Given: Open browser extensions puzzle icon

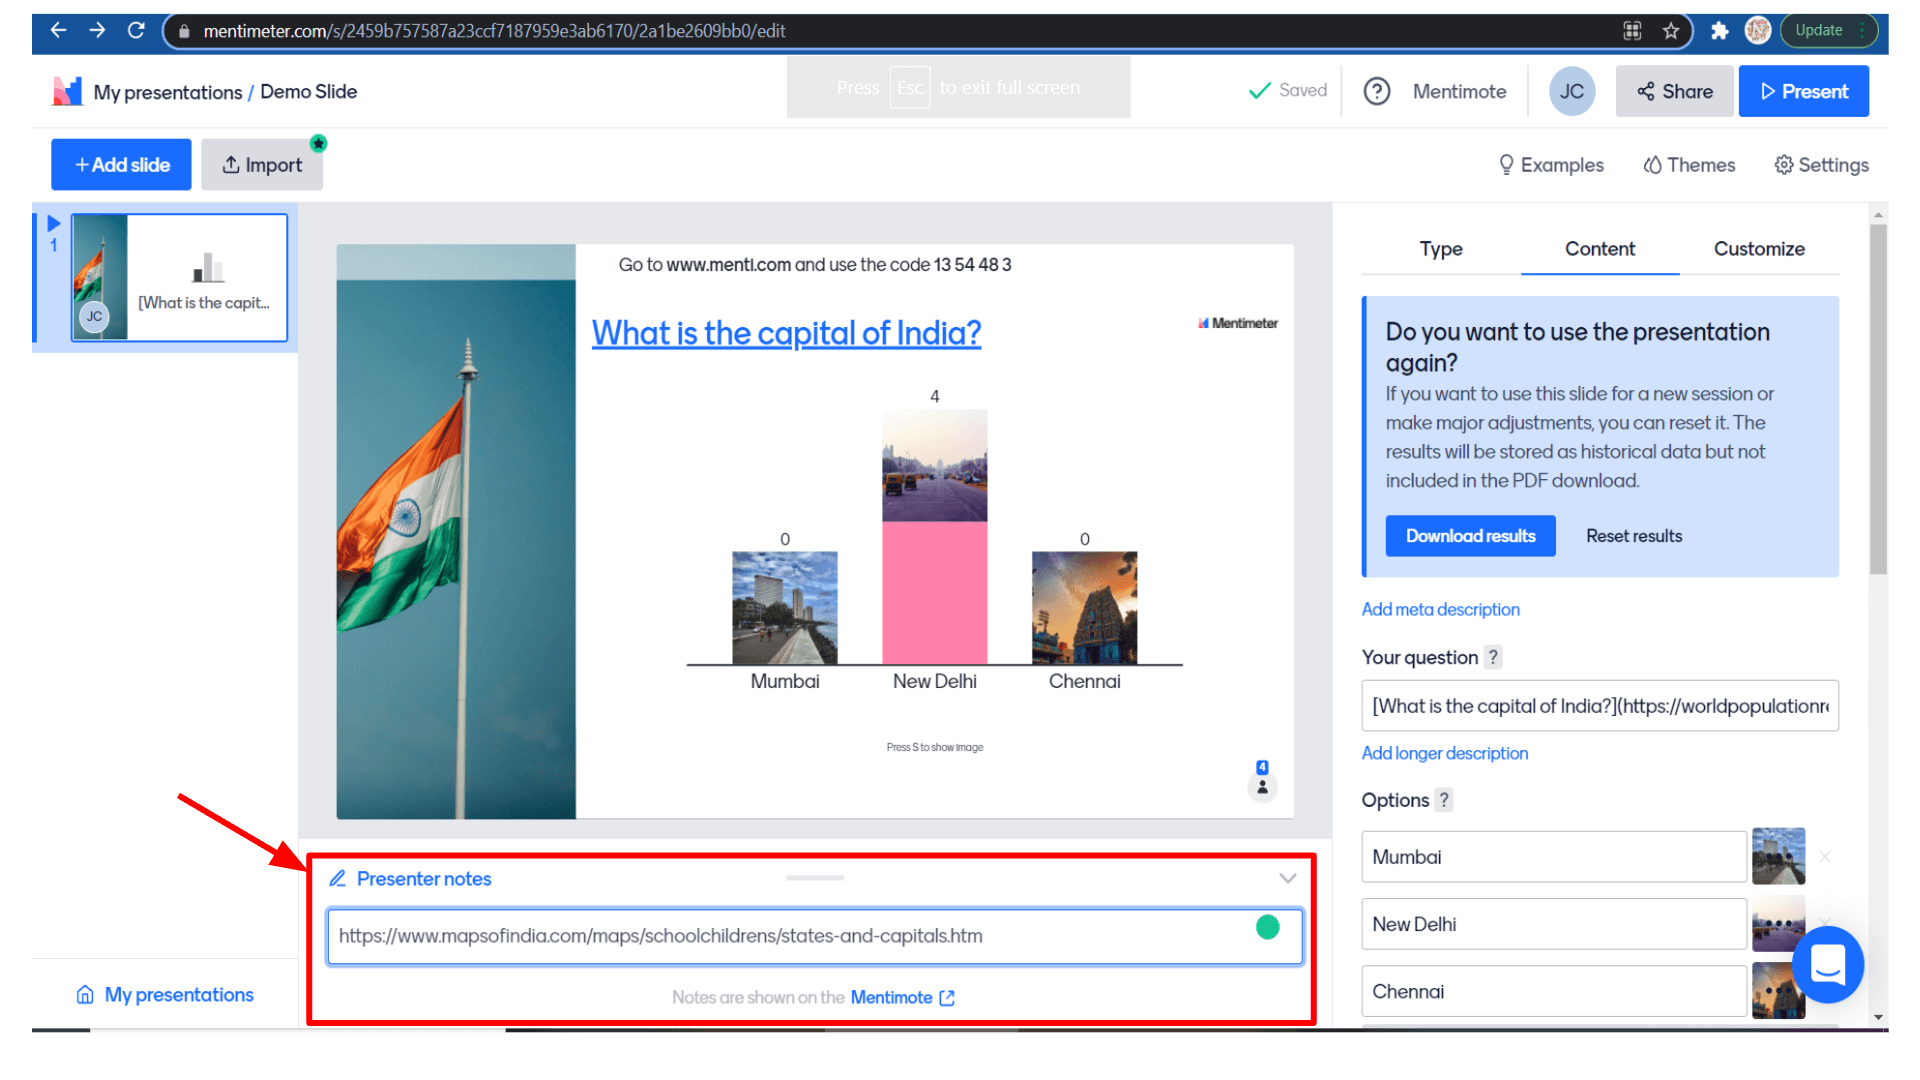Looking at the screenshot, I should pos(1719,30).
